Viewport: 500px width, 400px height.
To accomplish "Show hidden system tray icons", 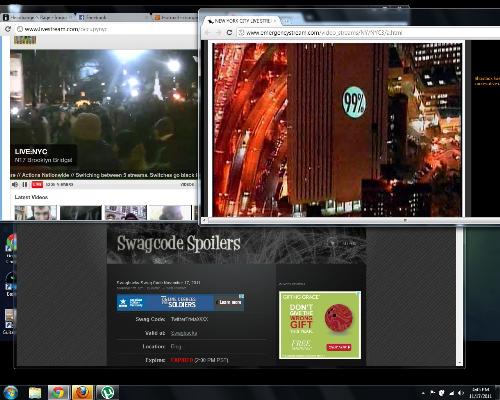I will click(x=423, y=393).
